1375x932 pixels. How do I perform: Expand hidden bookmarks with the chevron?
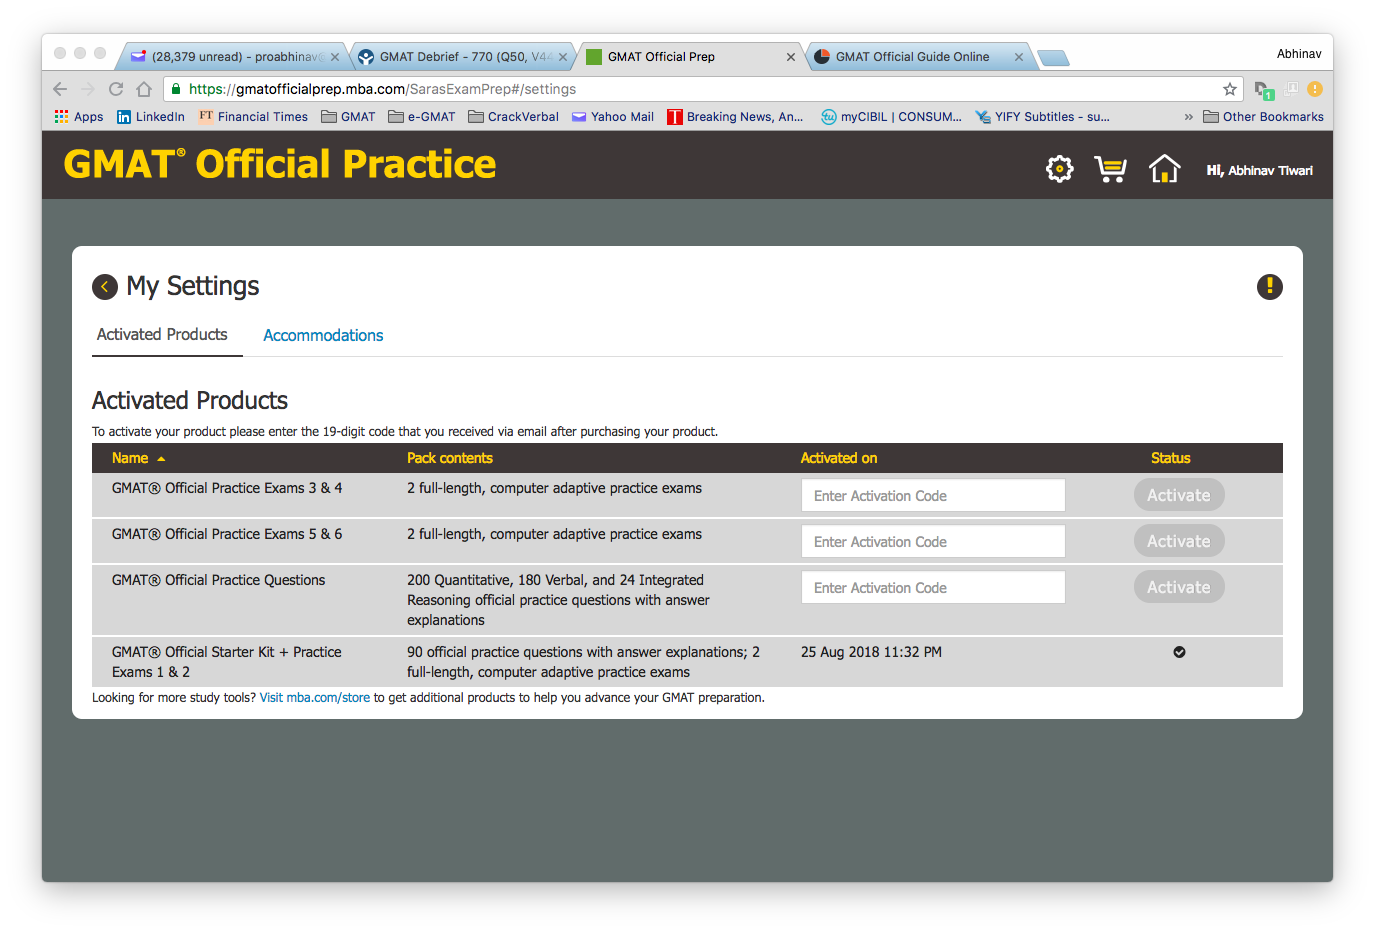(x=1188, y=117)
